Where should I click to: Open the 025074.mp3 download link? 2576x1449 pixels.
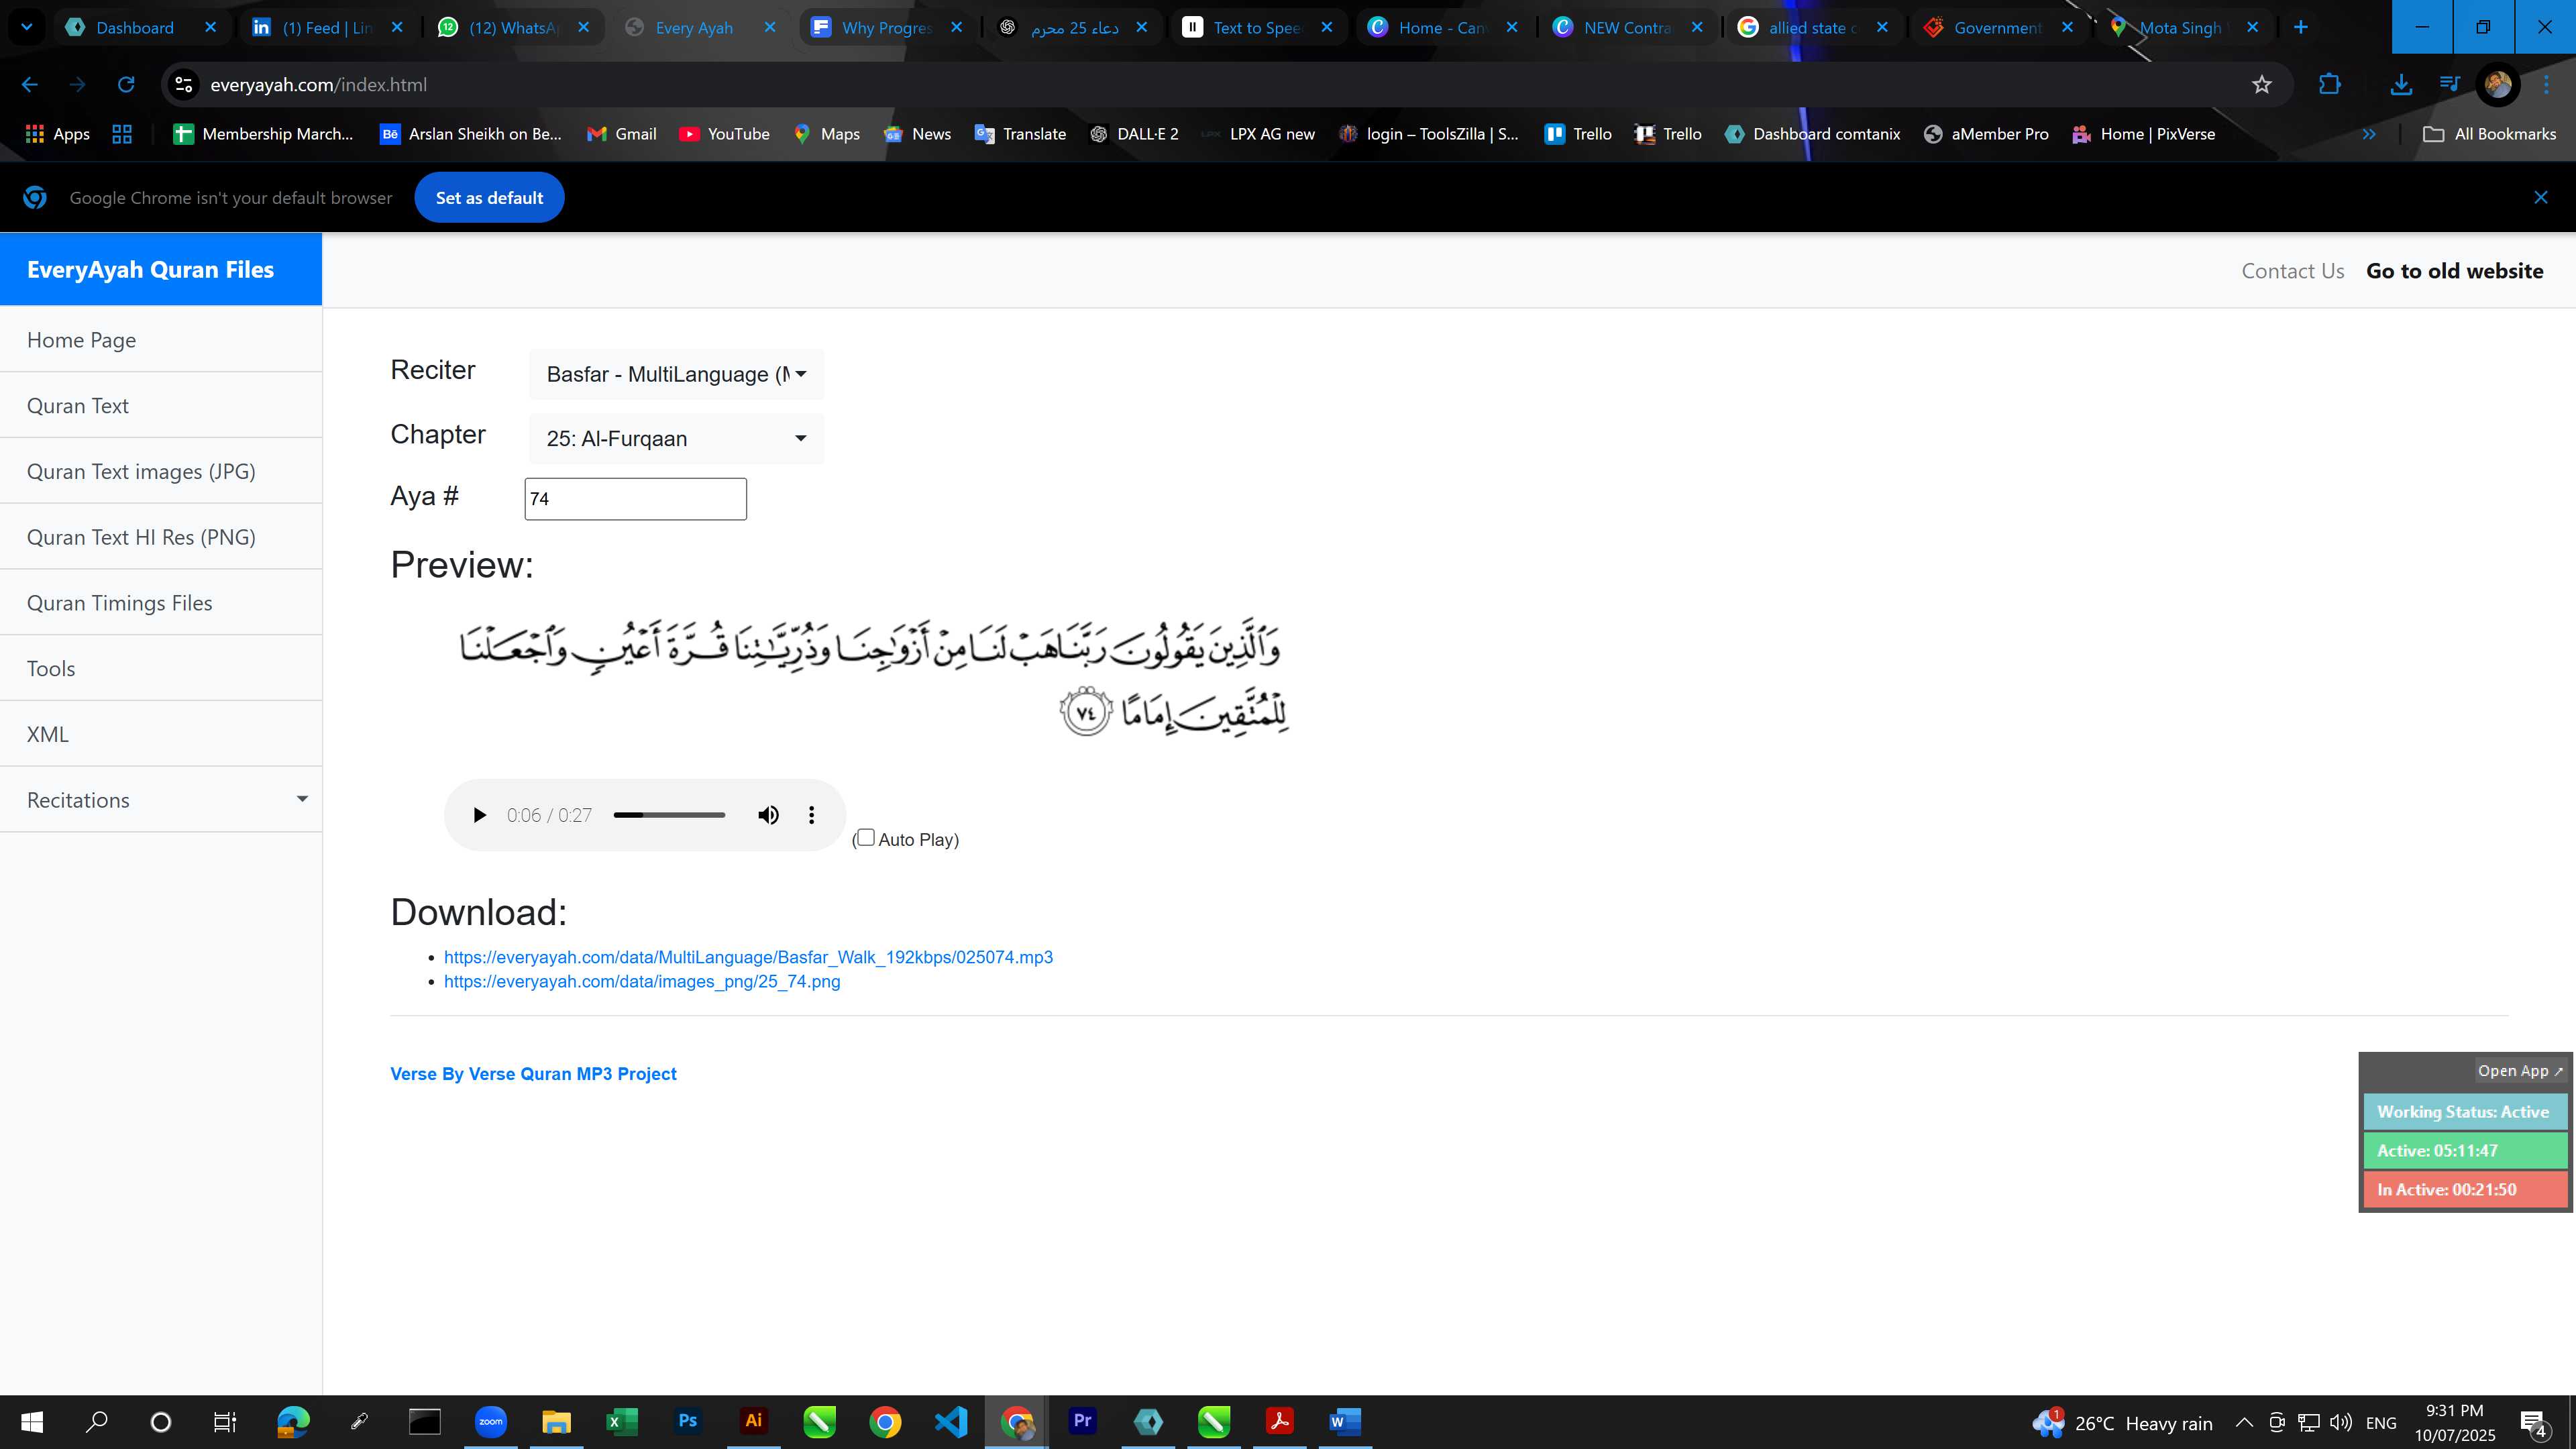tap(748, 957)
